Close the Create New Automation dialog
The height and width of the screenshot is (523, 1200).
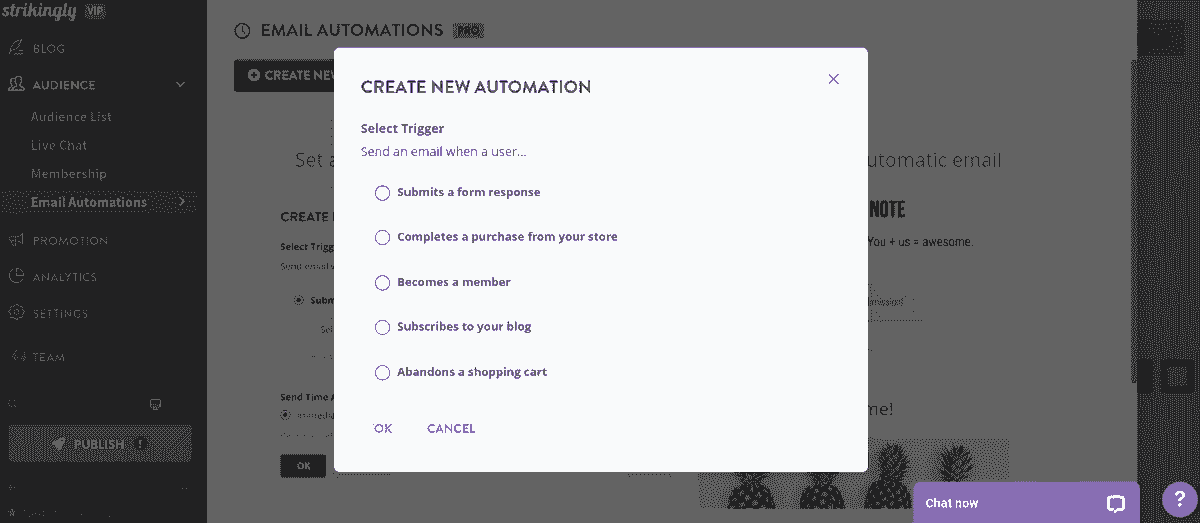[x=833, y=79]
